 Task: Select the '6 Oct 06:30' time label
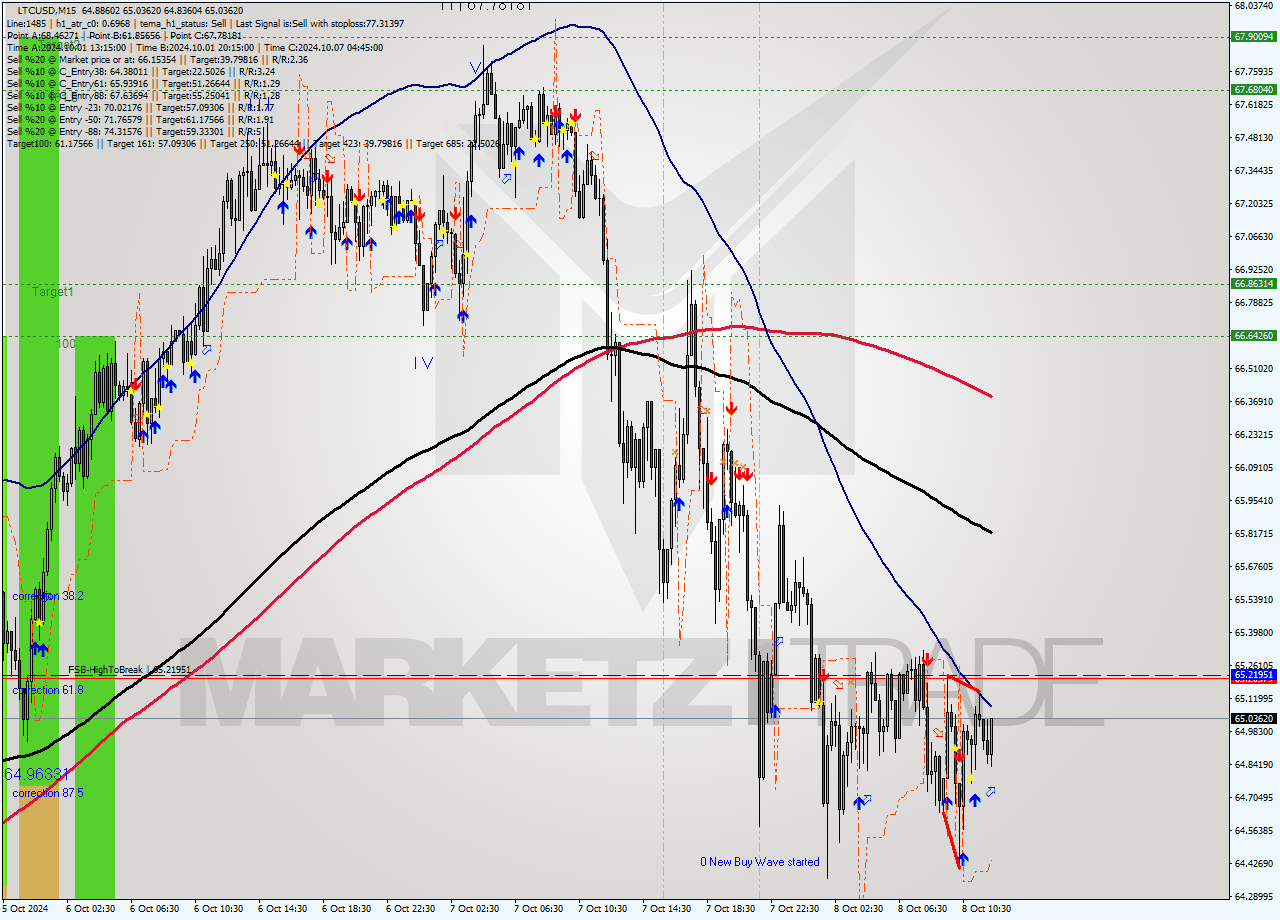154,909
